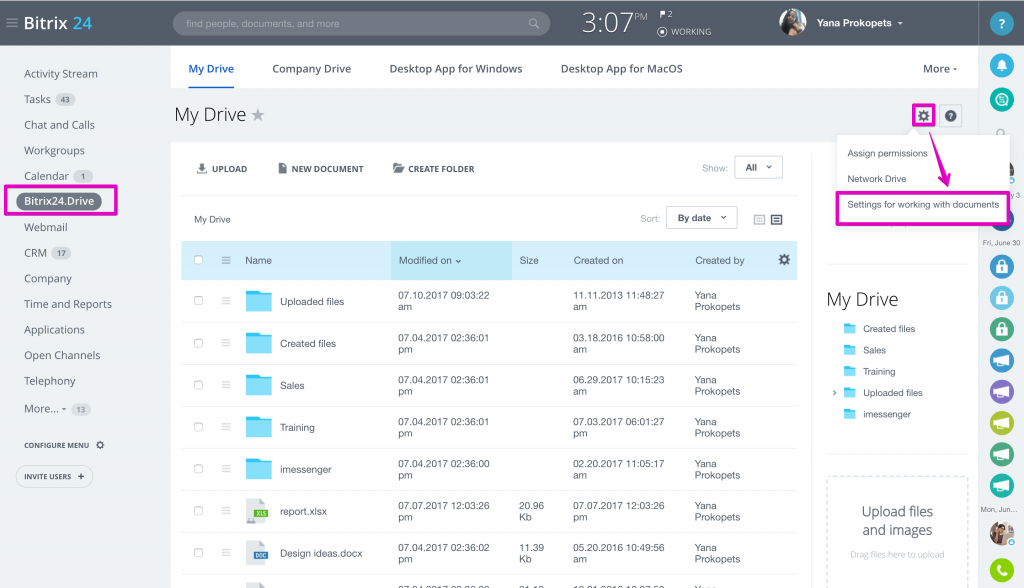1024x588 pixels.
Task: Open imessenger folder in tree
Action: [887, 414]
